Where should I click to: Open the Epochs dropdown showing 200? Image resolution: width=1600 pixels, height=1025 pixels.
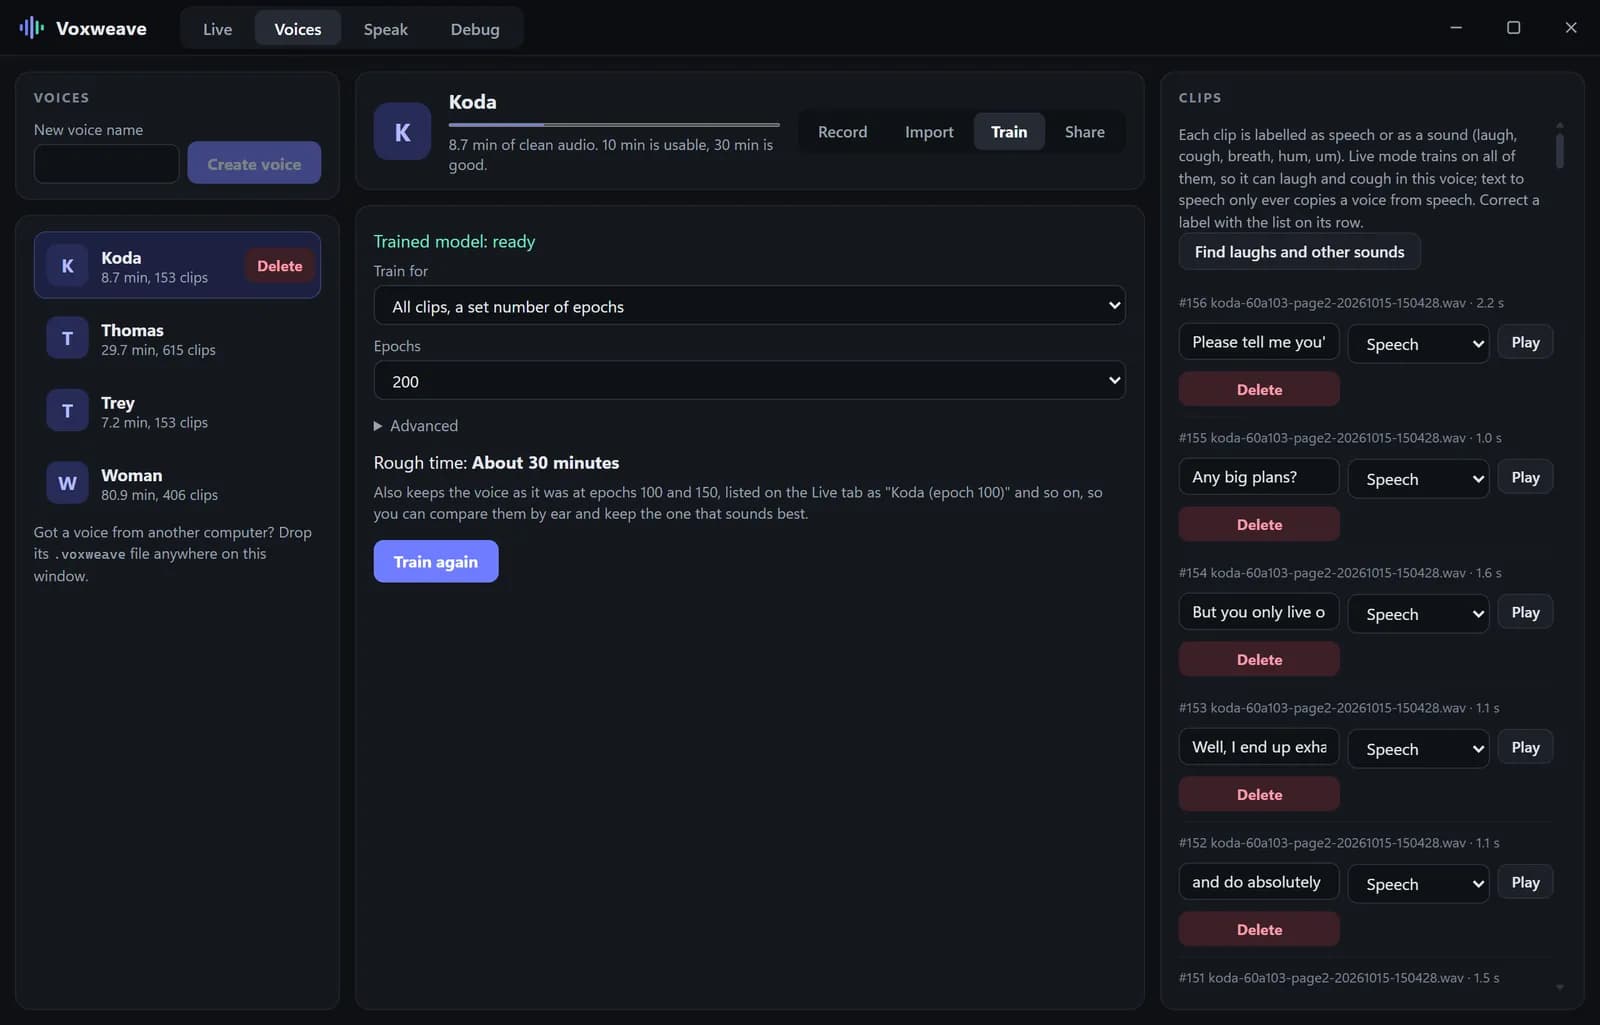click(x=749, y=381)
